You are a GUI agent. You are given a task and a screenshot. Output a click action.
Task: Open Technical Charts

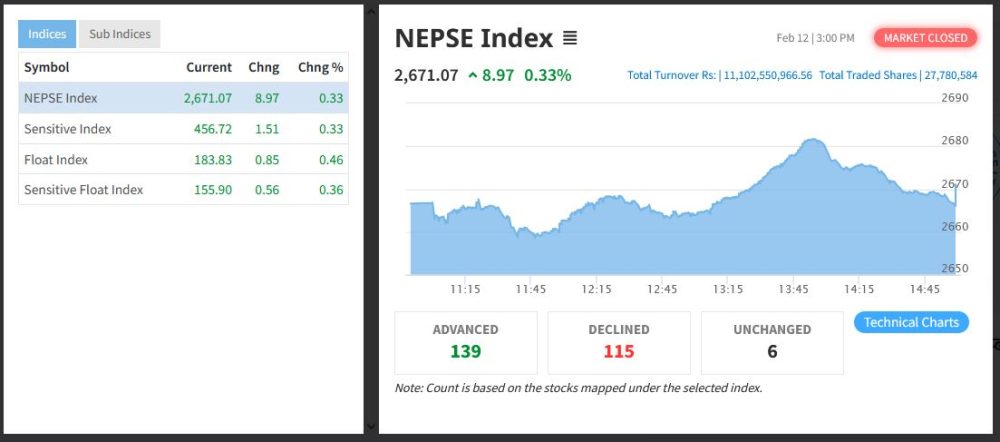click(x=911, y=322)
